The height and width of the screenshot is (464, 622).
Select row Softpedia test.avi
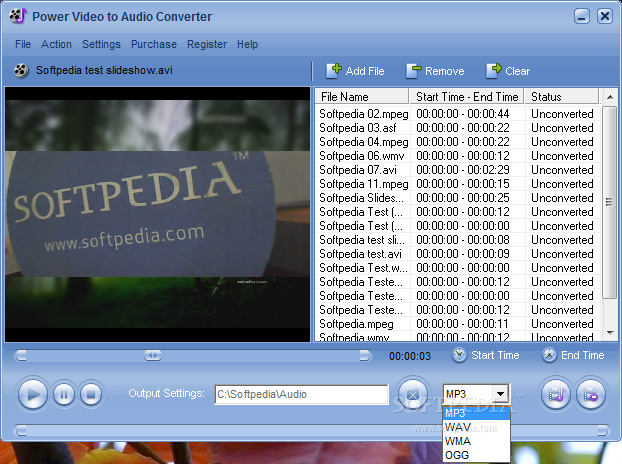coord(457,254)
